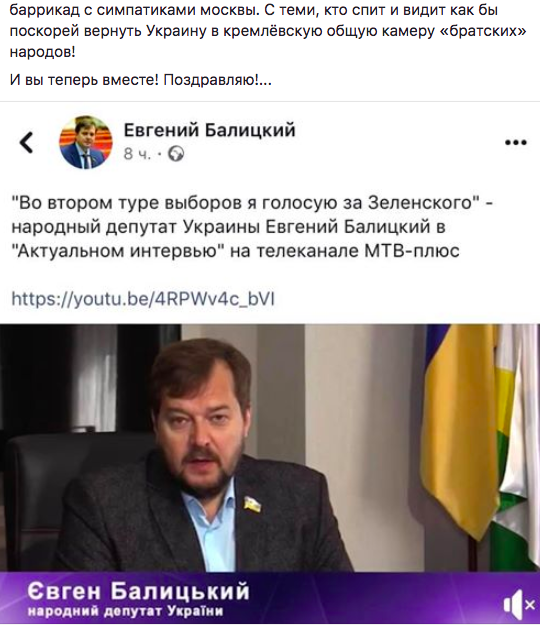Image resolution: width=540 pixels, height=625 pixels.
Task: Click the line И вы теперь вместе!
Action: click(84, 81)
